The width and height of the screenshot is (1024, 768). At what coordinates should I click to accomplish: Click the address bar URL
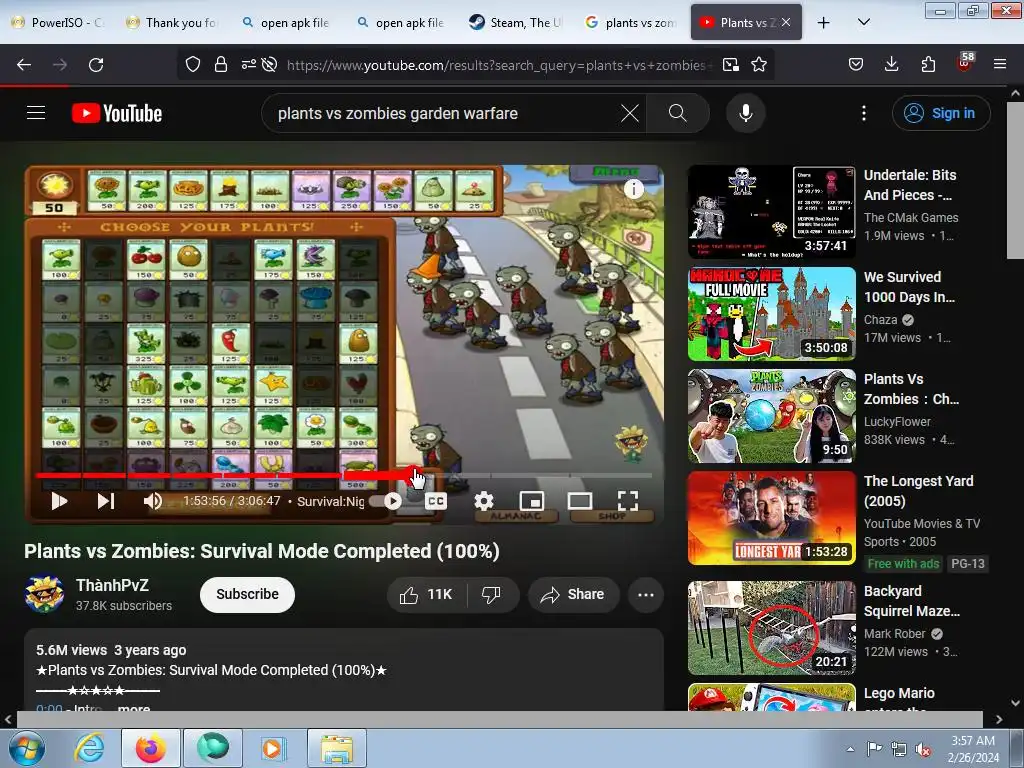point(499,65)
